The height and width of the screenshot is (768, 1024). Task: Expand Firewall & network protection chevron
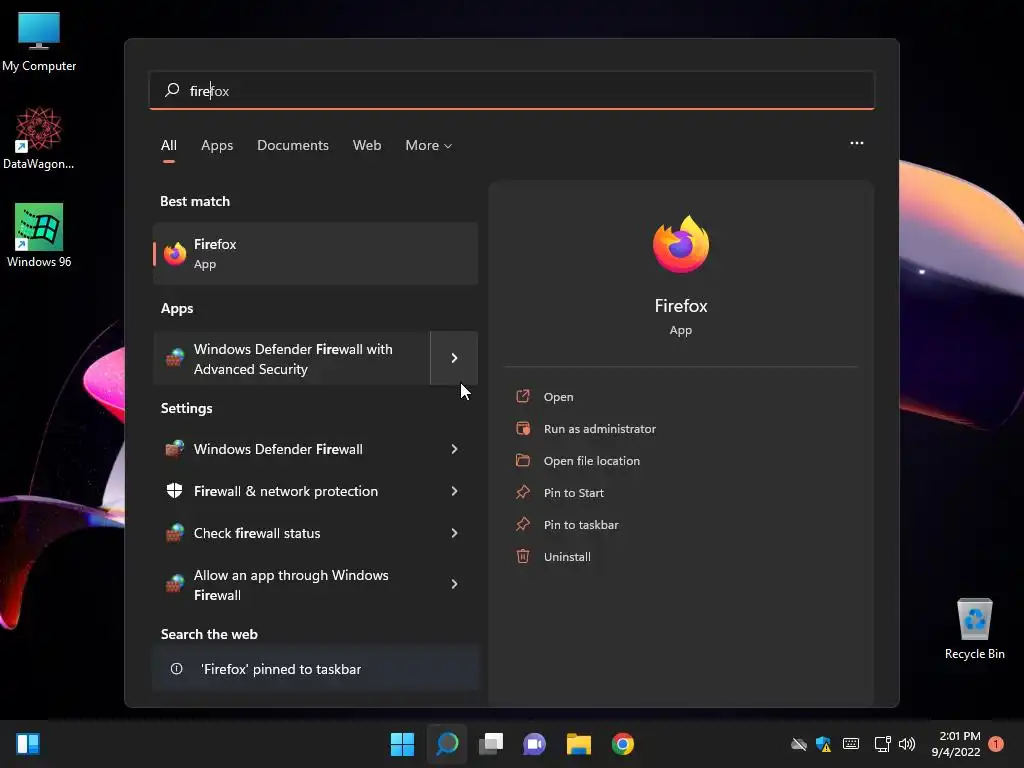click(x=455, y=491)
